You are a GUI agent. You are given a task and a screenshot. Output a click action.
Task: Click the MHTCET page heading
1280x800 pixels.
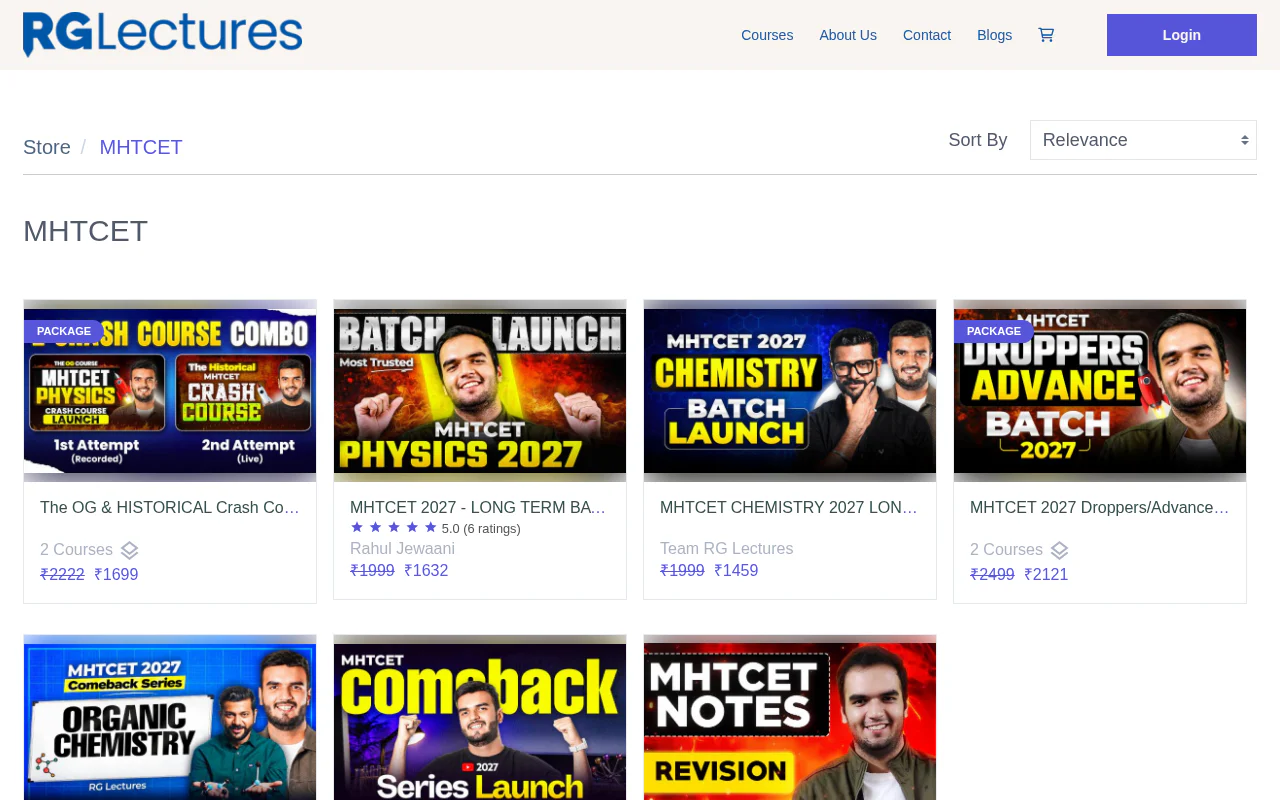85,231
